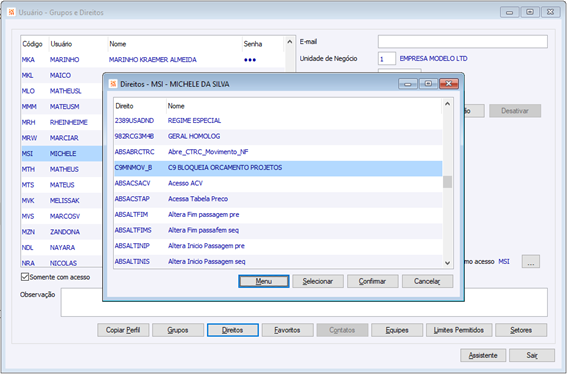
Task: Select user MMM MATEUSM row
Action: pyautogui.click(x=62, y=107)
